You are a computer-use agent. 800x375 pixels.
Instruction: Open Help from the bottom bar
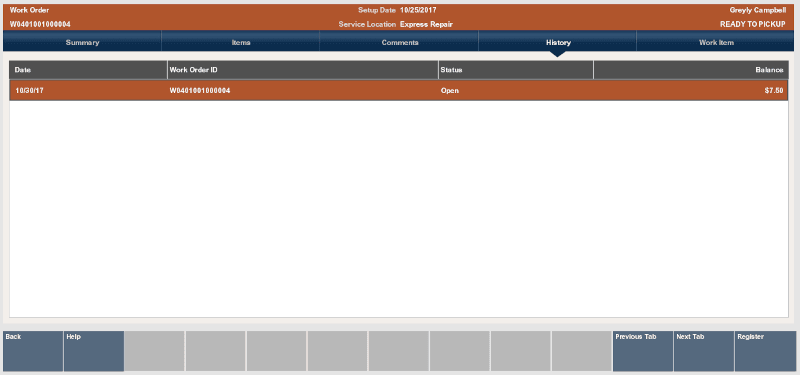point(94,351)
